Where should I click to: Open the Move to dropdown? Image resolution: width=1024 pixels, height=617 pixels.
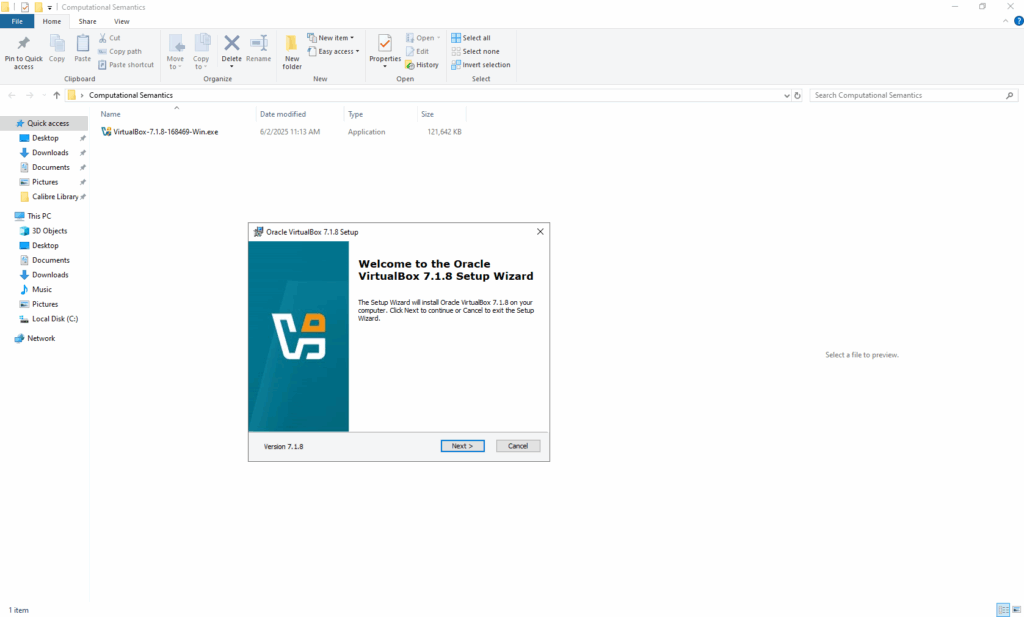[175, 52]
